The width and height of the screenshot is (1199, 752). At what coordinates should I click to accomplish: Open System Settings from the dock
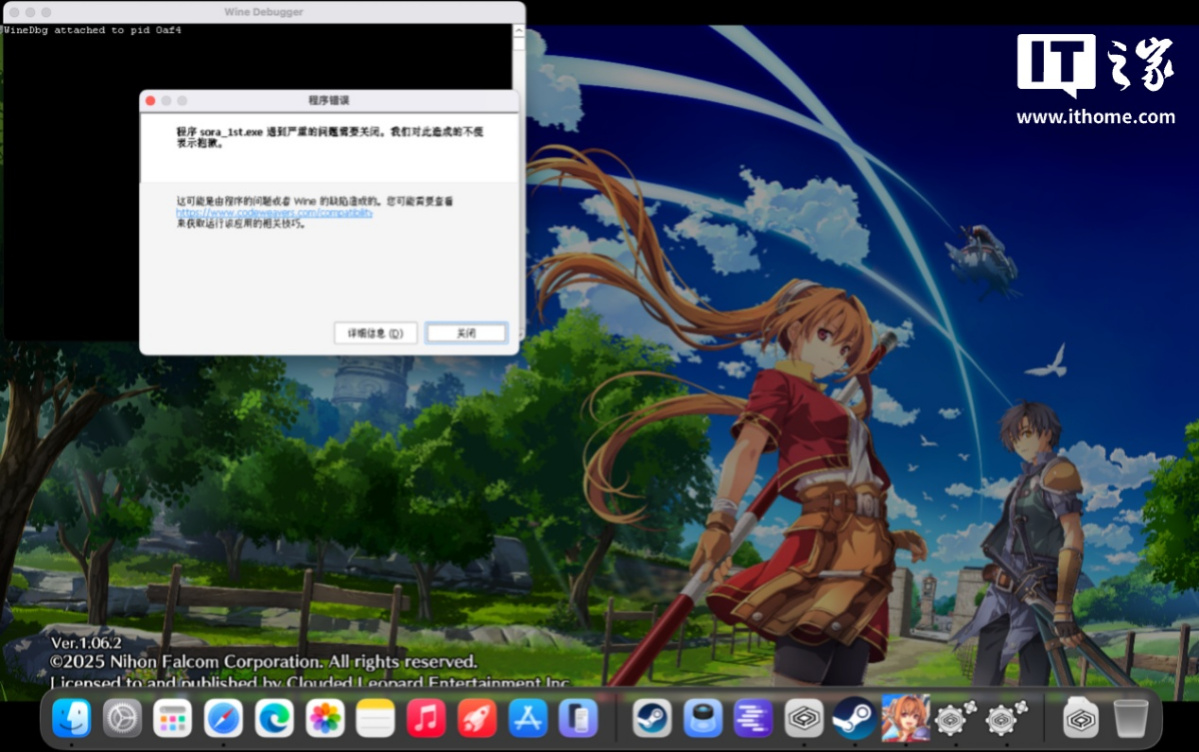(123, 718)
